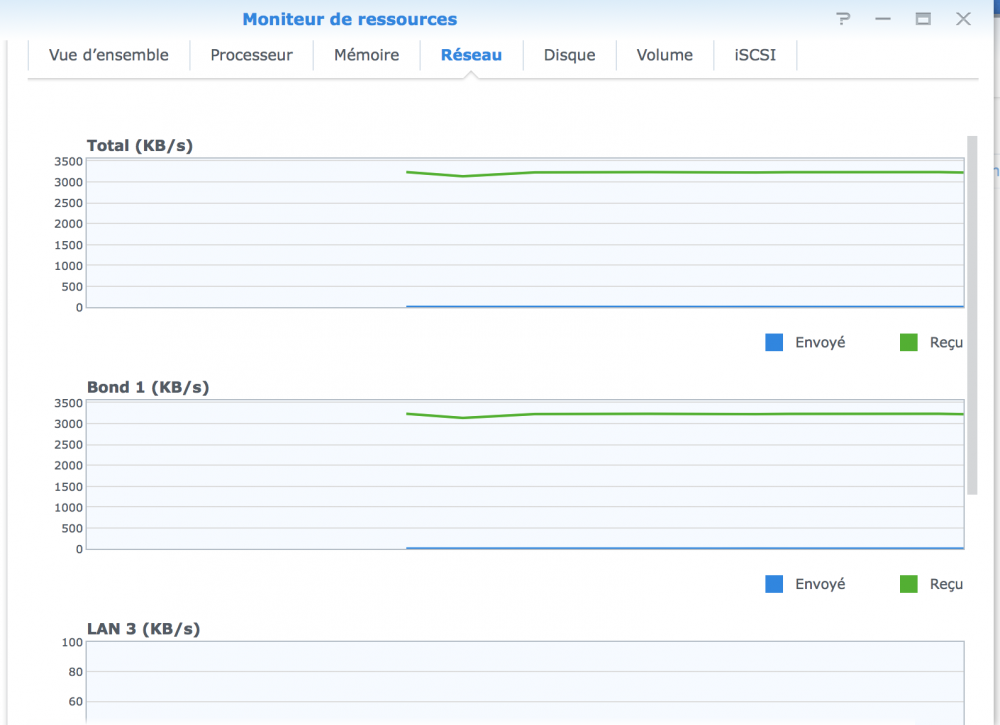Toggle blue Envoyé swatch under Bond 1 chart
Viewport: 1000px width, 725px height.
(x=774, y=584)
